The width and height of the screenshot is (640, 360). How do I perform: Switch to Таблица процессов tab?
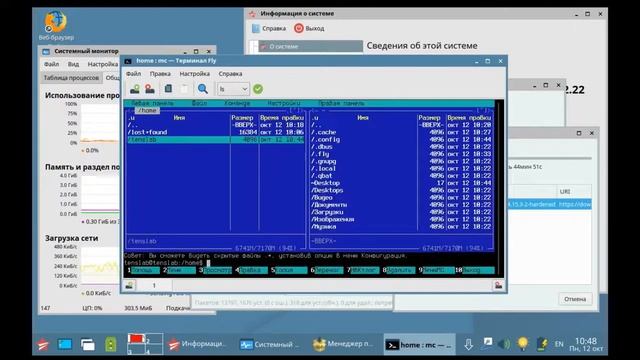pos(71,78)
